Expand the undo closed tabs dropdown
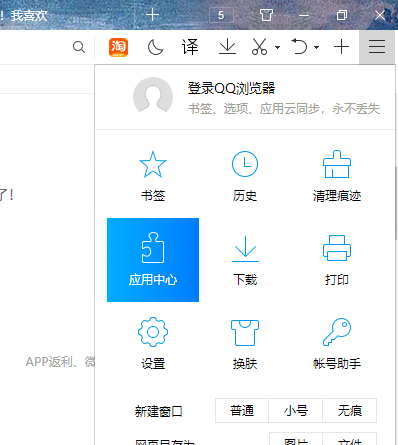 pos(317,47)
